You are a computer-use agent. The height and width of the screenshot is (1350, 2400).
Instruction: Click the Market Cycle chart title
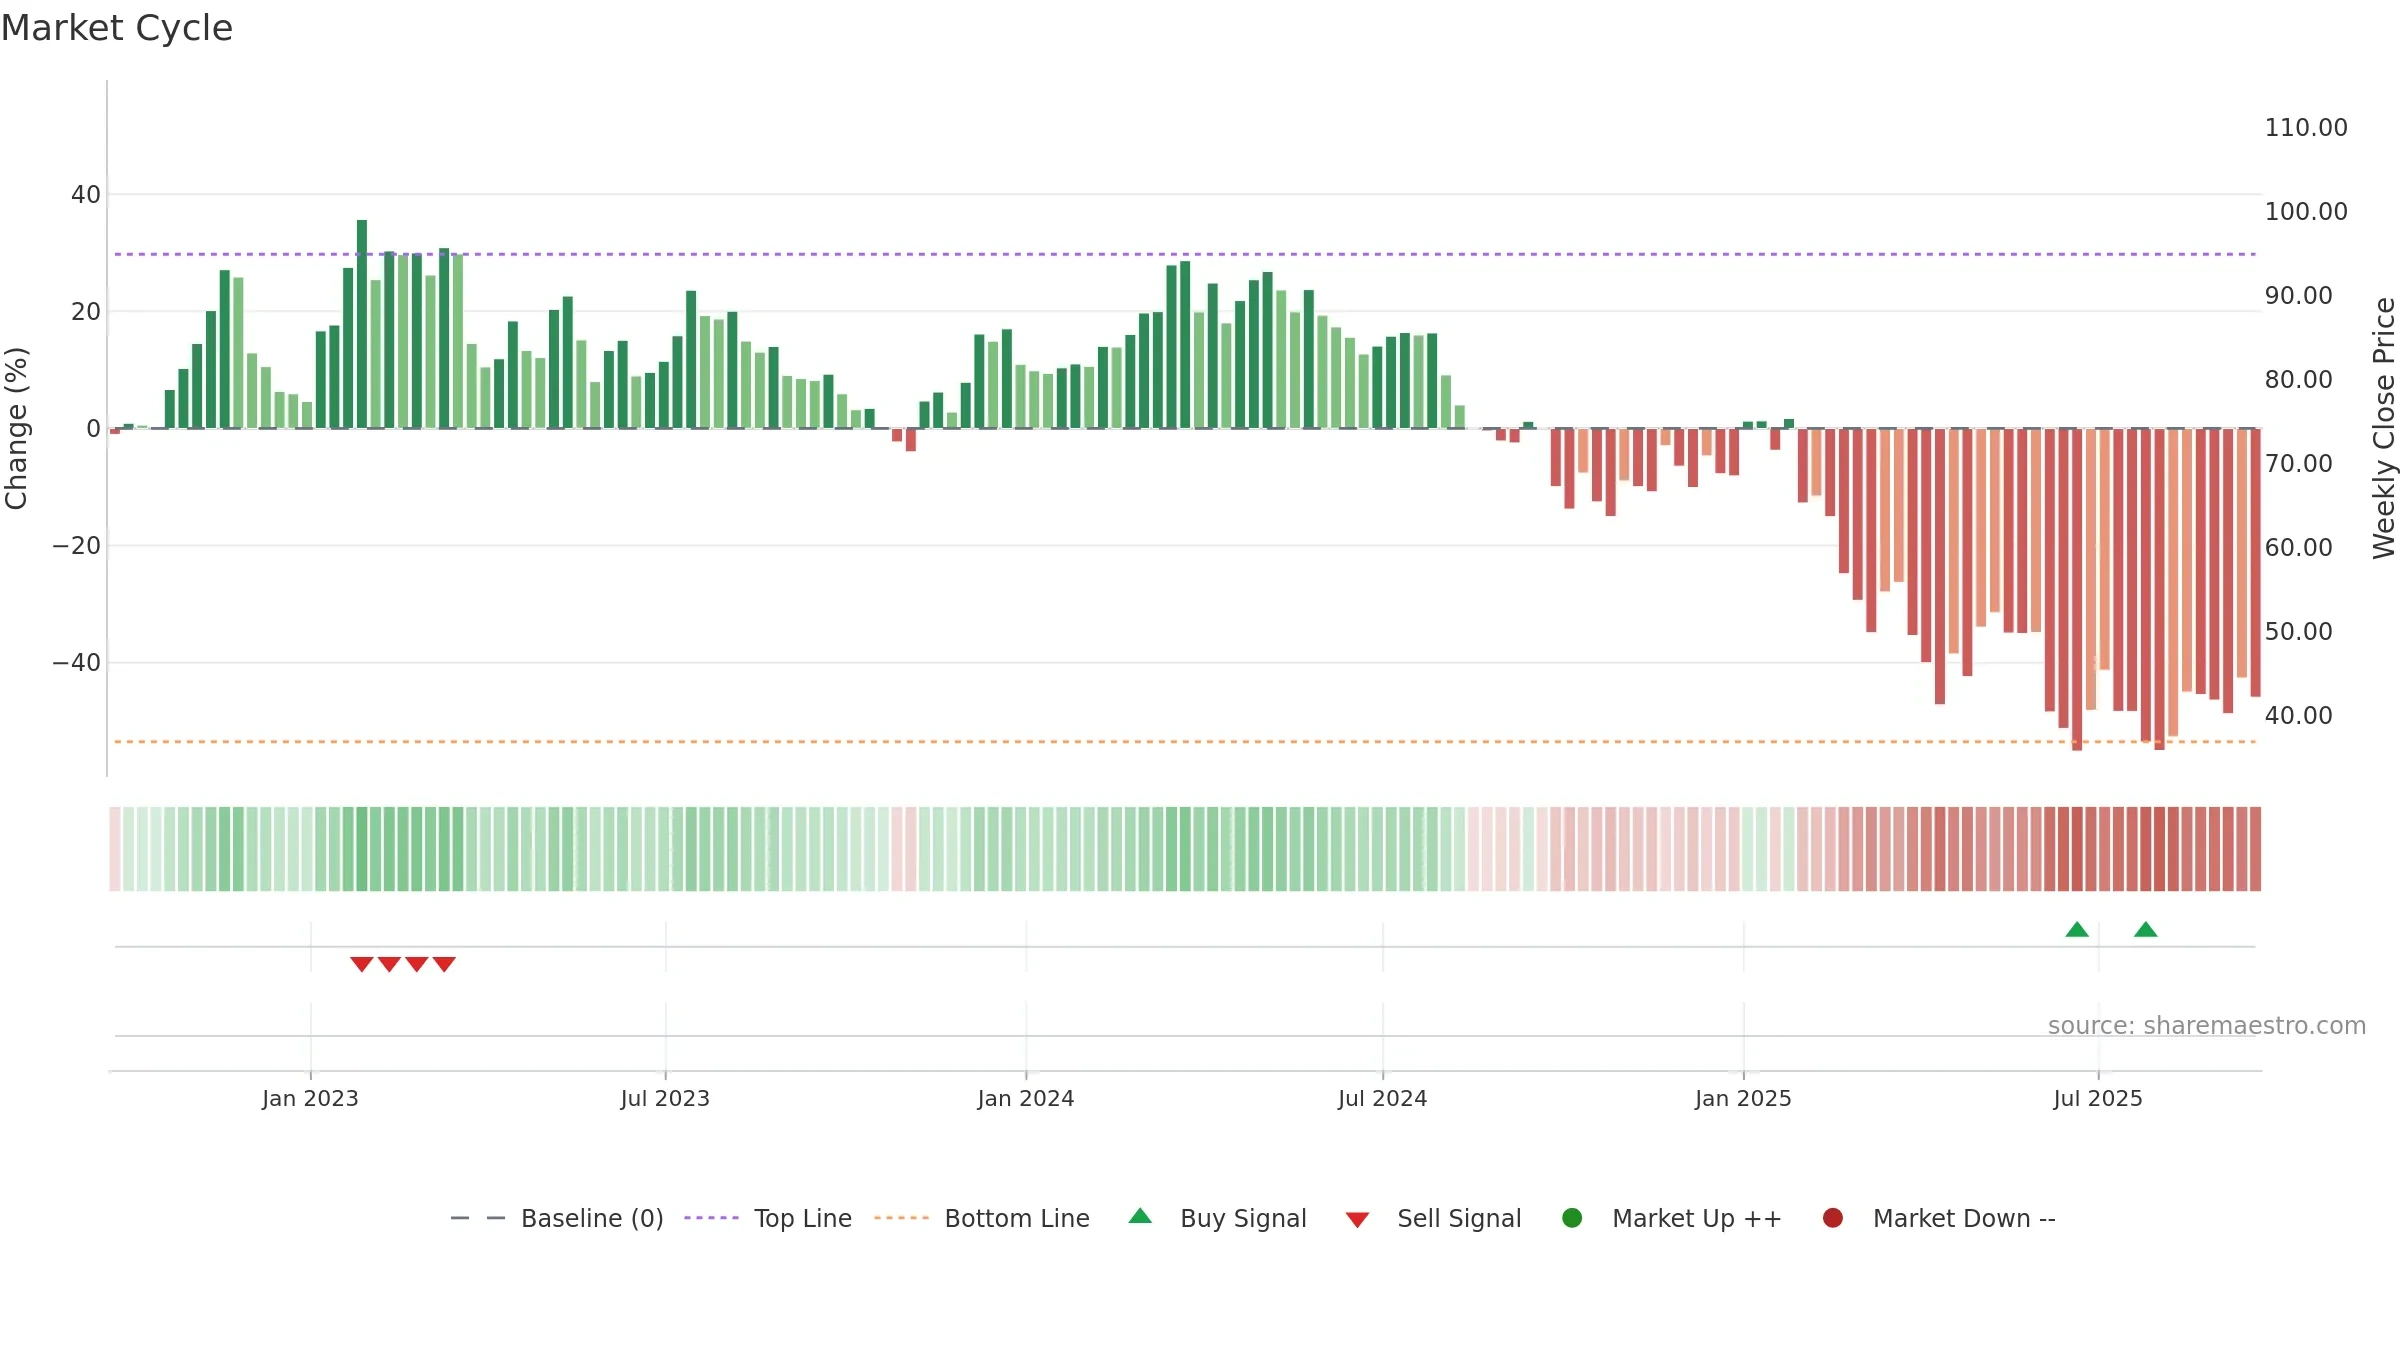[x=117, y=28]
